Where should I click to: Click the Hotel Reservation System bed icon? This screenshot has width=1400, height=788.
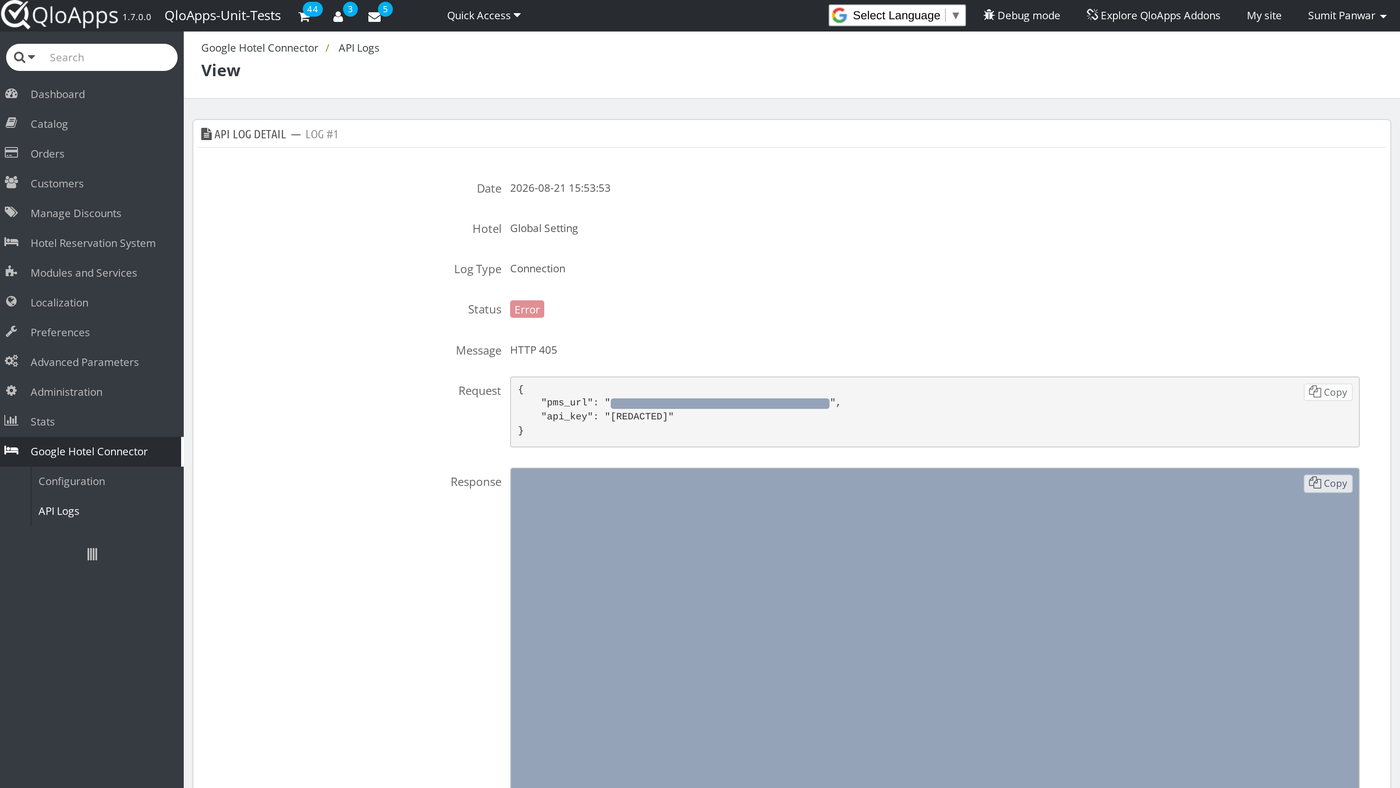[x=12, y=243]
